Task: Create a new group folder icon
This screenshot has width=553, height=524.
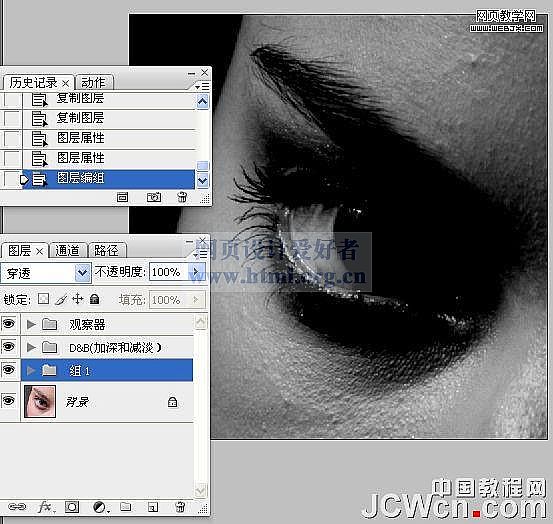Action: (x=126, y=507)
